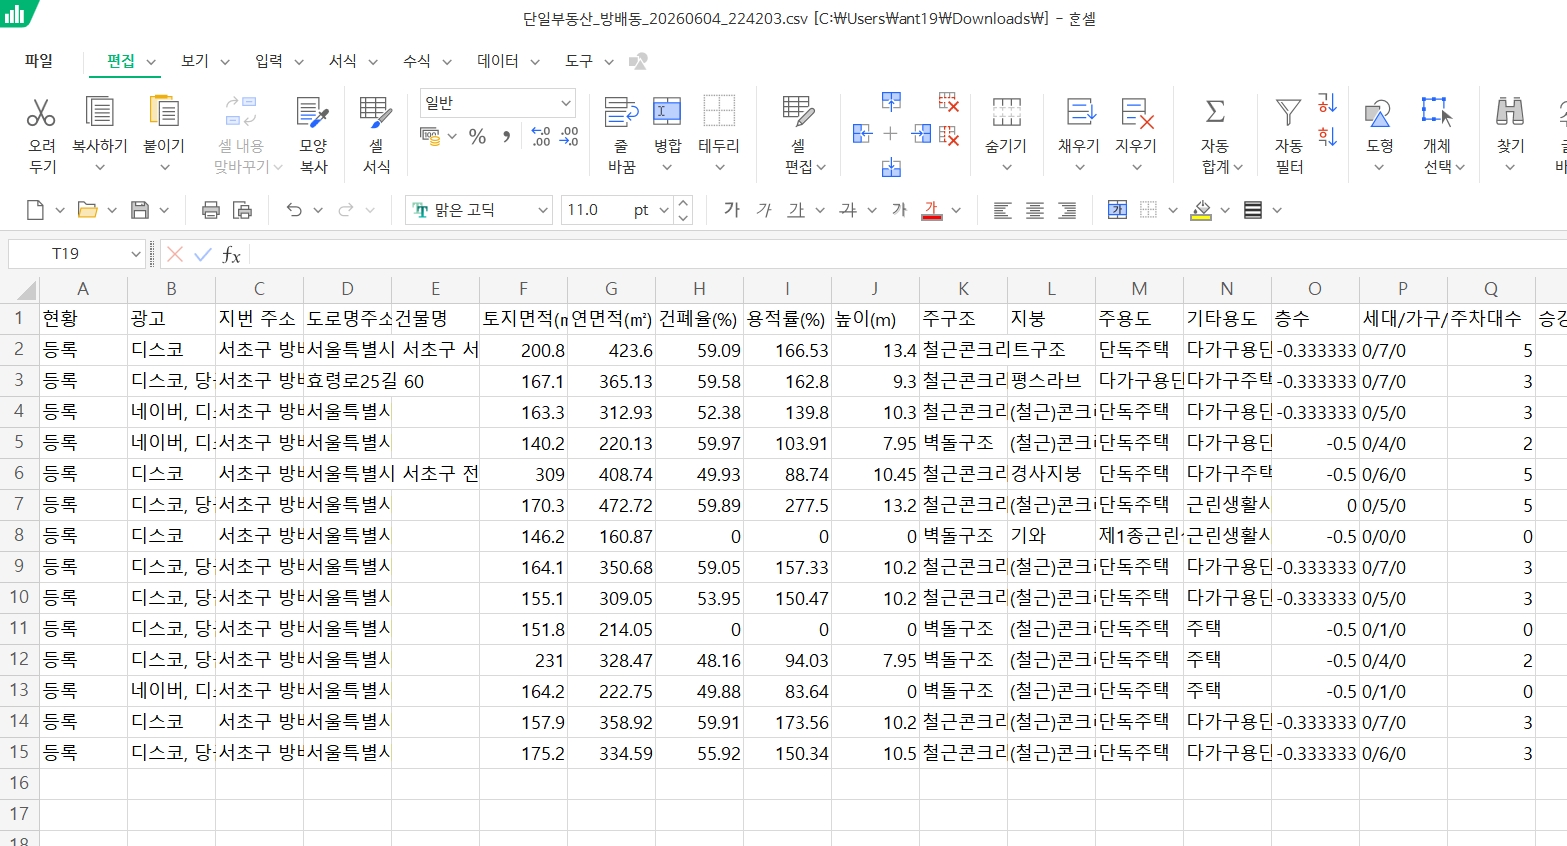The image size is (1567, 846).
Task: Toggle percent style (%) format
Action: point(478,136)
